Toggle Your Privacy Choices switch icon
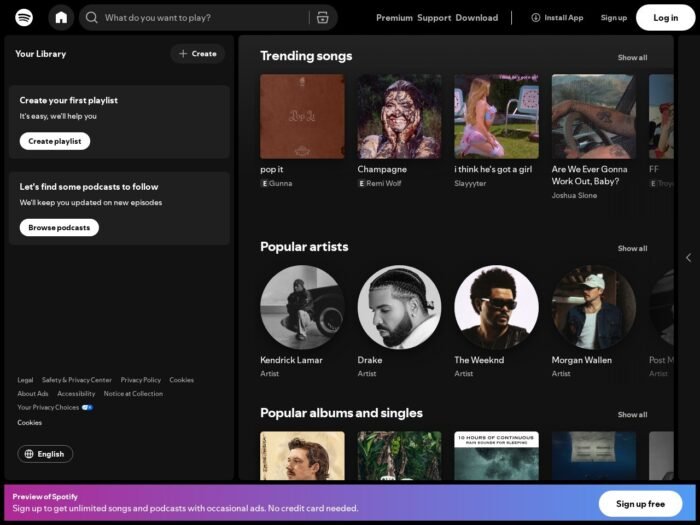The height and width of the screenshot is (525, 700). pyautogui.click(x=87, y=407)
